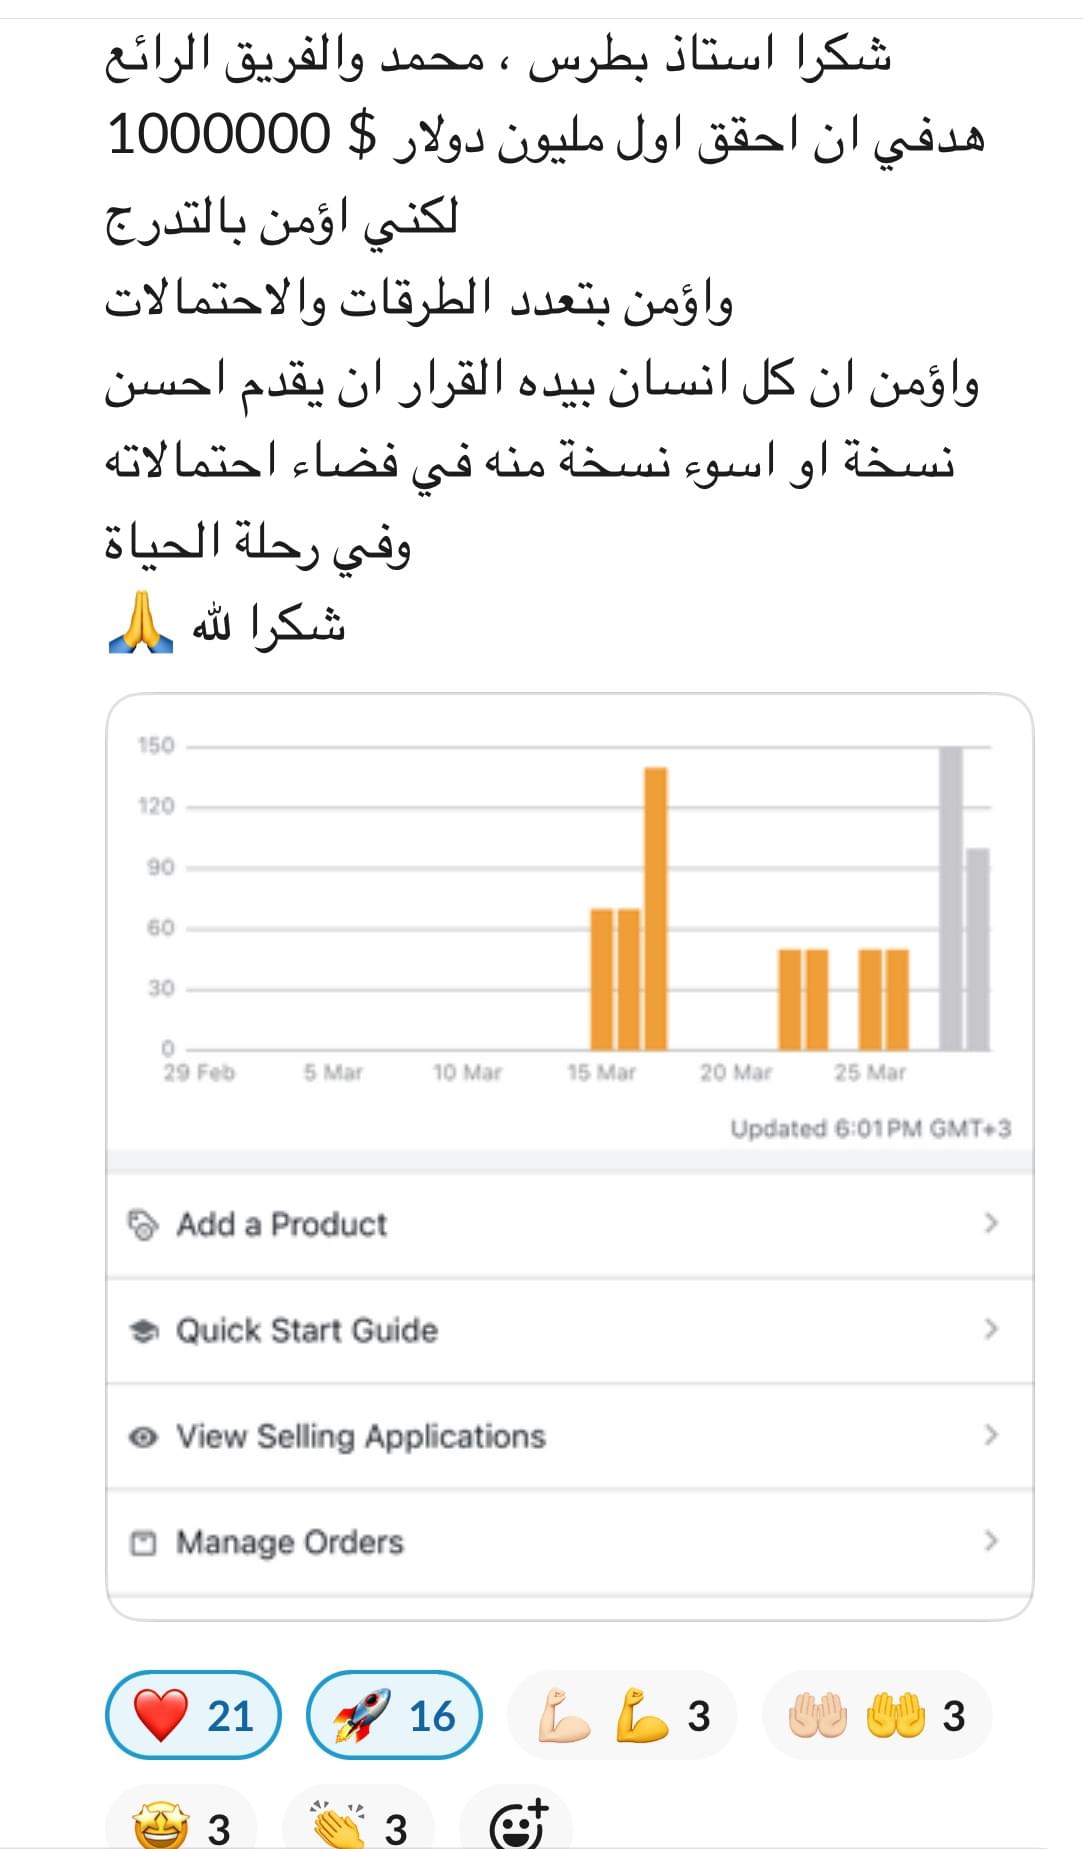Open the Manage Orders chevron arrow
The height and width of the screenshot is (1849, 1083).
coord(990,1540)
